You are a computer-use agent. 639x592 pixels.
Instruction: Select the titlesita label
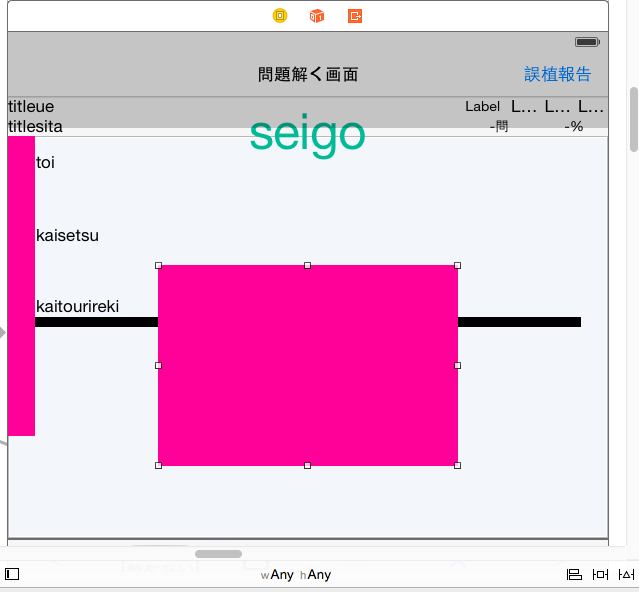click(35, 126)
